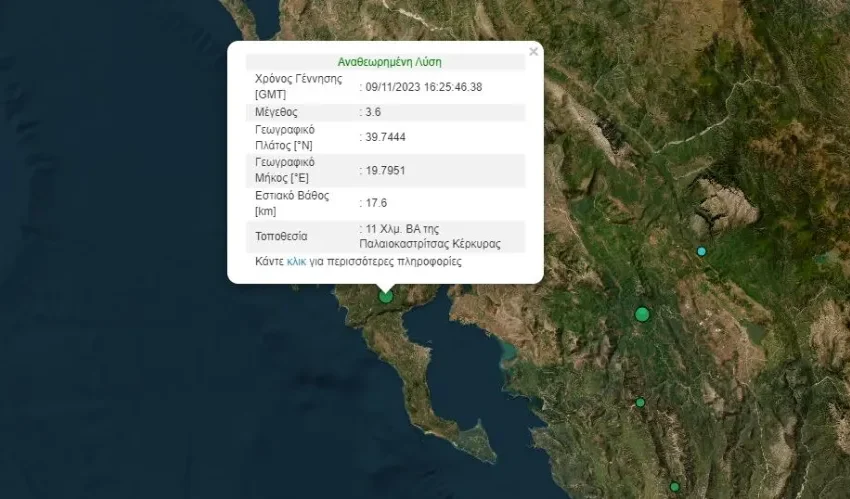Click the 'Γεωγραφικό Πλάτος [°N]' label

click(285, 137)
